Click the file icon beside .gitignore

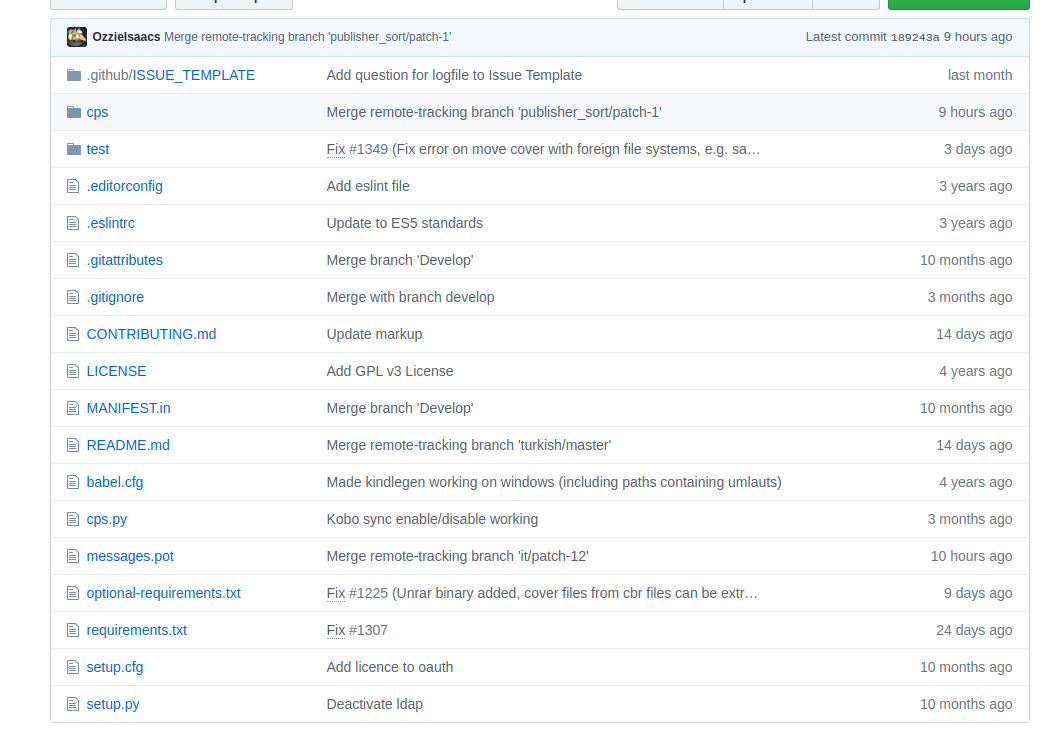pyautogui.click(x=73, y=297)
